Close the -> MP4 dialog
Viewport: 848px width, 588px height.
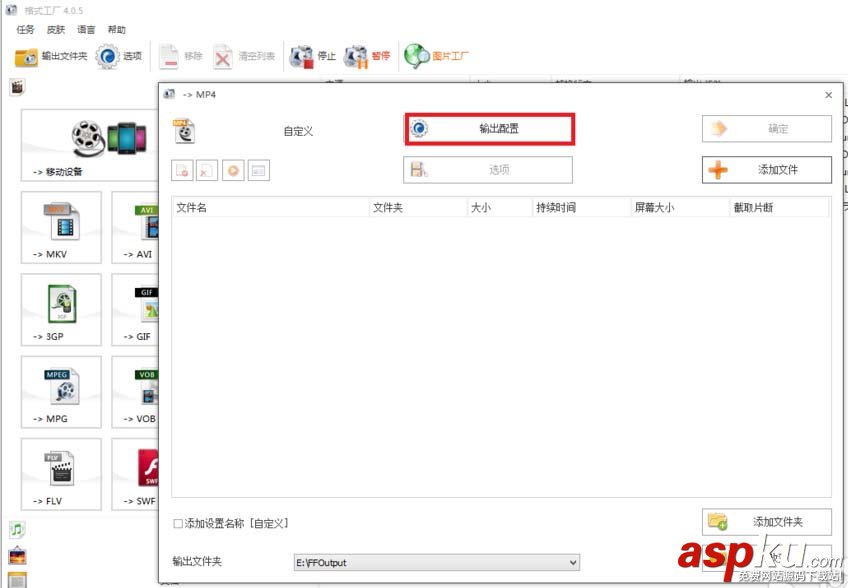[829, 95]
